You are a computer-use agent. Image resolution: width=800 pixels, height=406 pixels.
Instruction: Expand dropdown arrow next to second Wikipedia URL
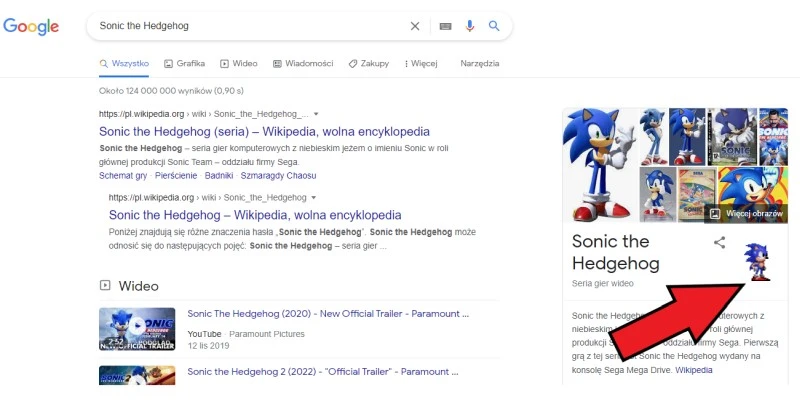pos(314,197)
